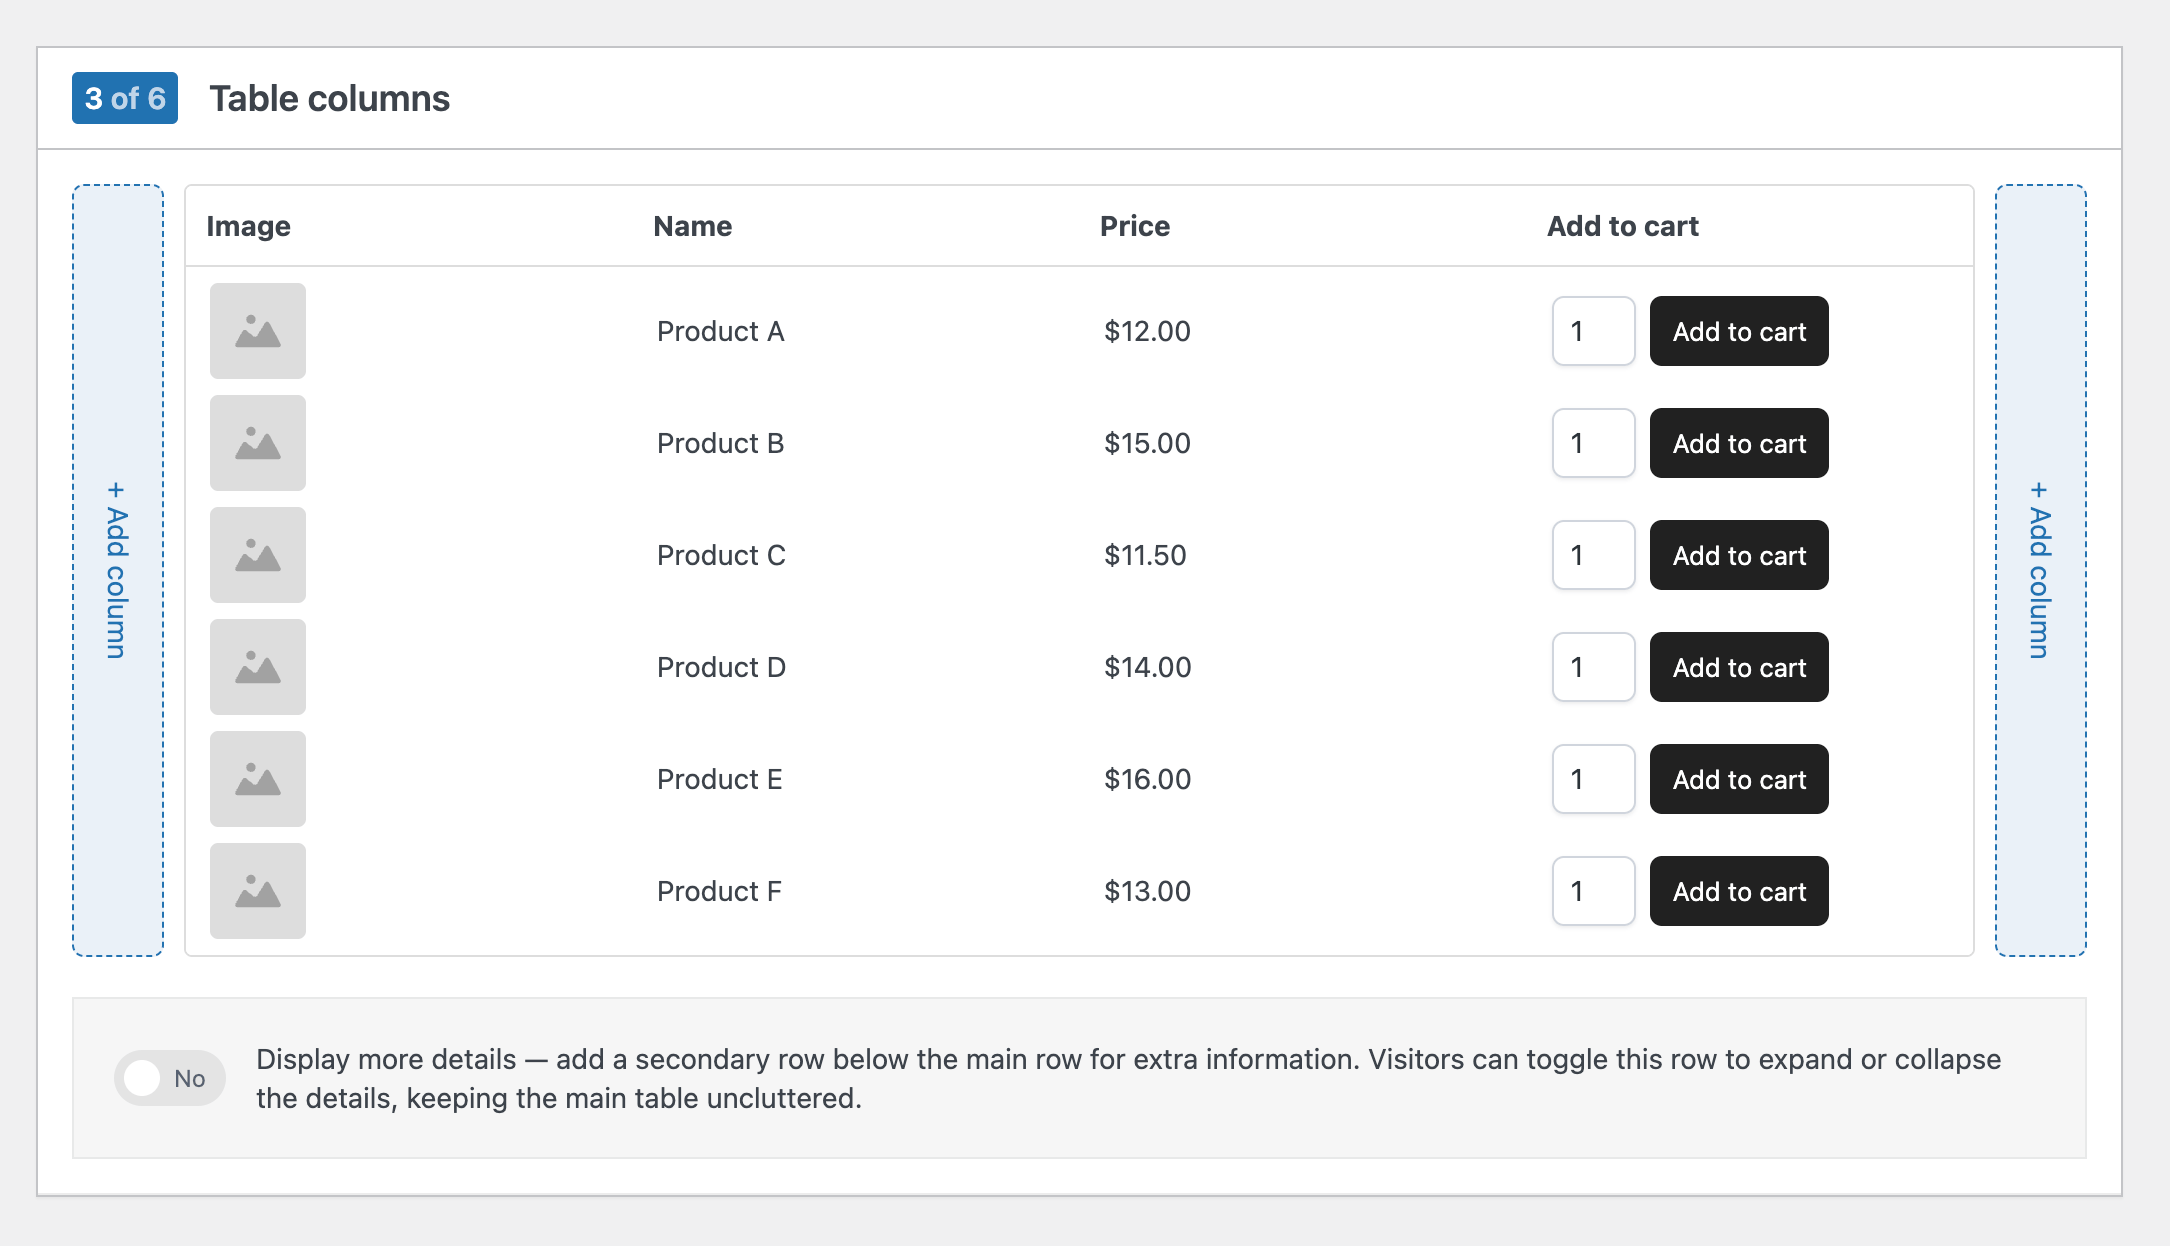The height and width of the screenshot is (1246, 2170).
Task: Select the Name column header
Action: (692, 226)
